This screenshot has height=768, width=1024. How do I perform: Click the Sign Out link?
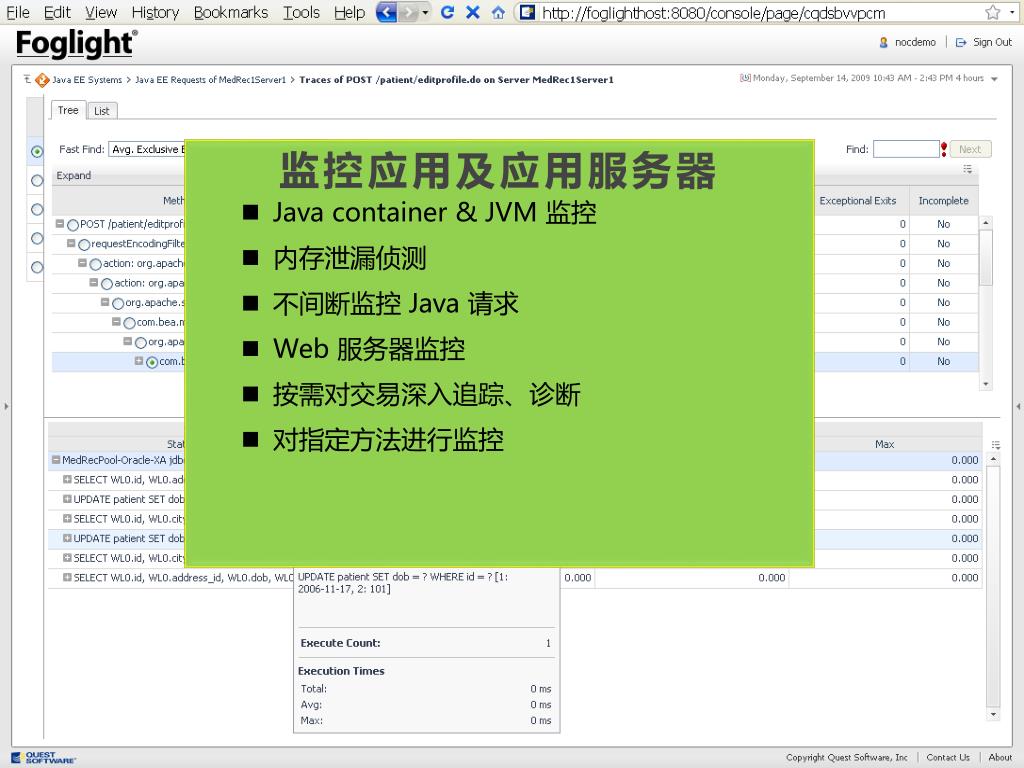(992, 42)
